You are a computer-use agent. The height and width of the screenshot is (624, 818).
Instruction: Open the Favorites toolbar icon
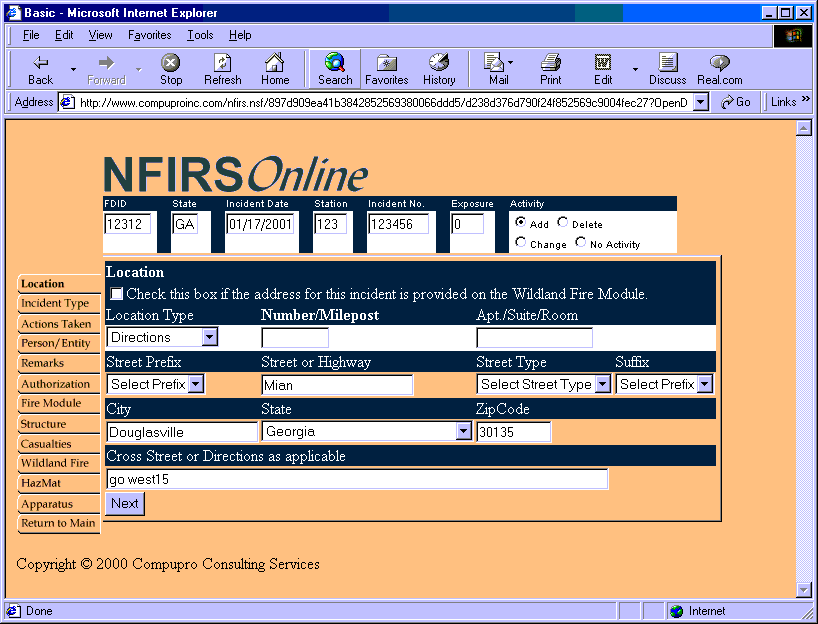(387, 63)
